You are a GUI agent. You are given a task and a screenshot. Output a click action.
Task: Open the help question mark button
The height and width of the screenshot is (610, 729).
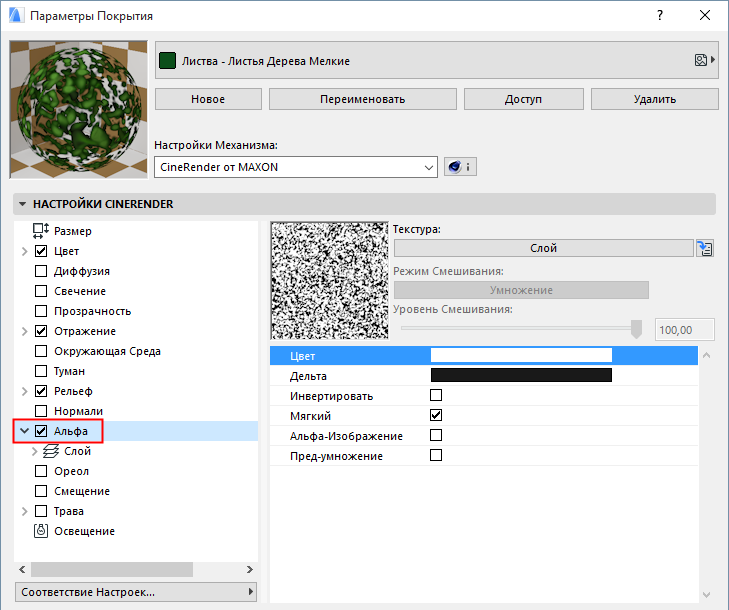659,16
